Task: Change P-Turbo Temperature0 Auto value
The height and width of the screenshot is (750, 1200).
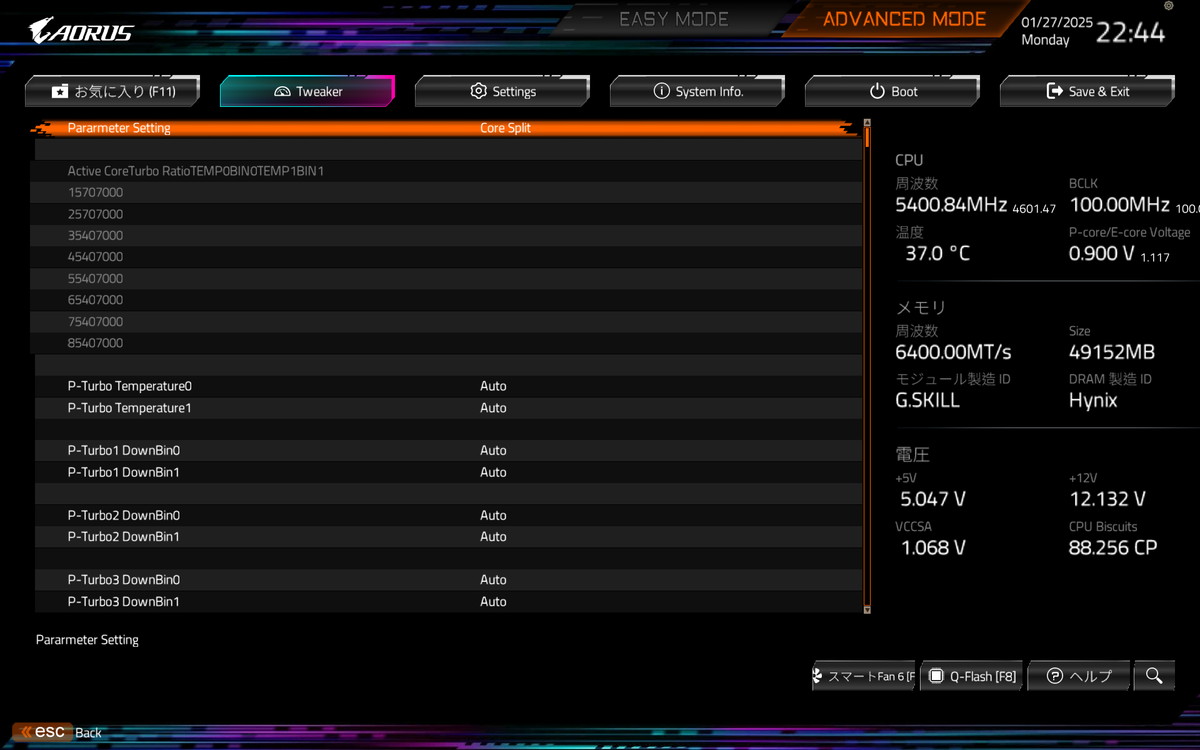Action: pos(493,386)
